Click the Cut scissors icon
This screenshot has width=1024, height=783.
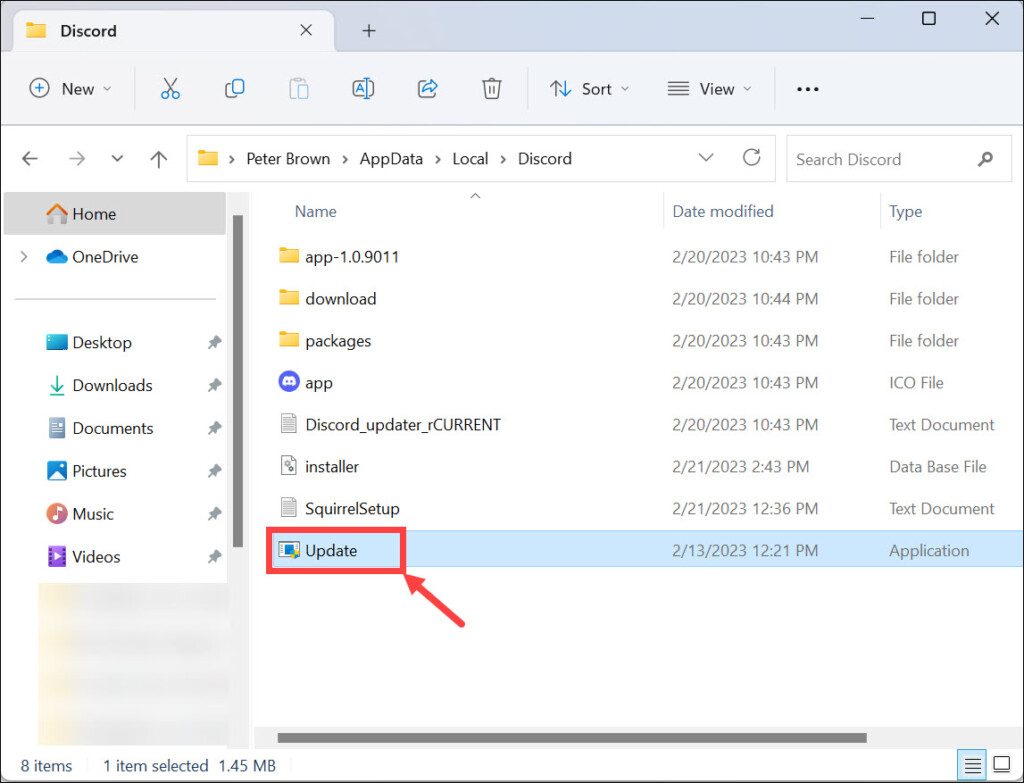coord(170,89)
